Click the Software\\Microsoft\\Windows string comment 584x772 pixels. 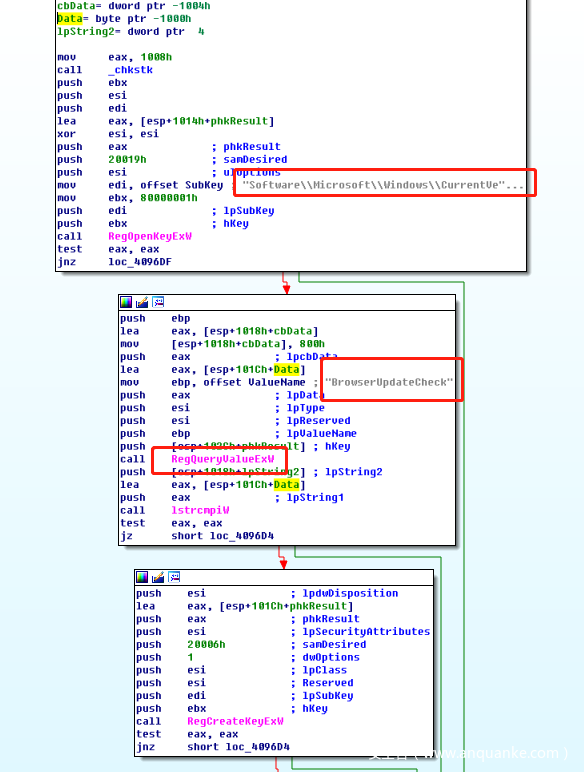pyautogui.click(x=383, y=185)
